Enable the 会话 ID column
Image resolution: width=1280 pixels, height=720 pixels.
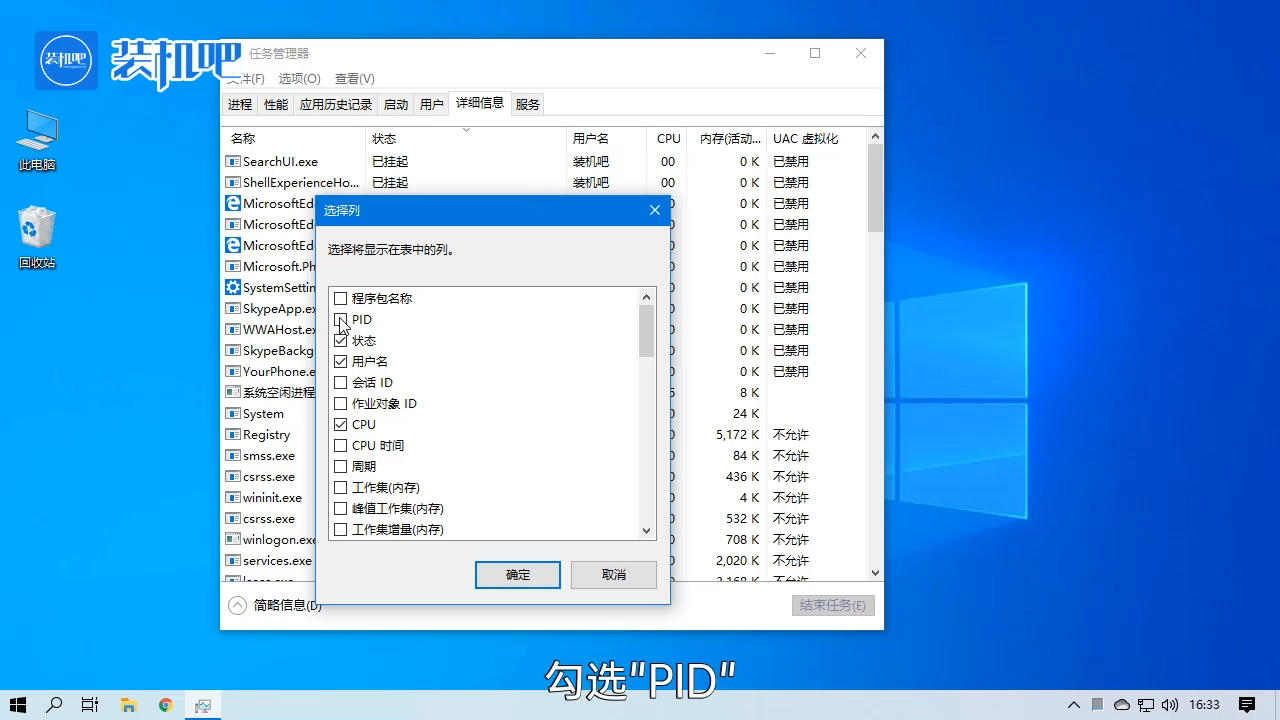pyautogui.click(x=340, y=382)
